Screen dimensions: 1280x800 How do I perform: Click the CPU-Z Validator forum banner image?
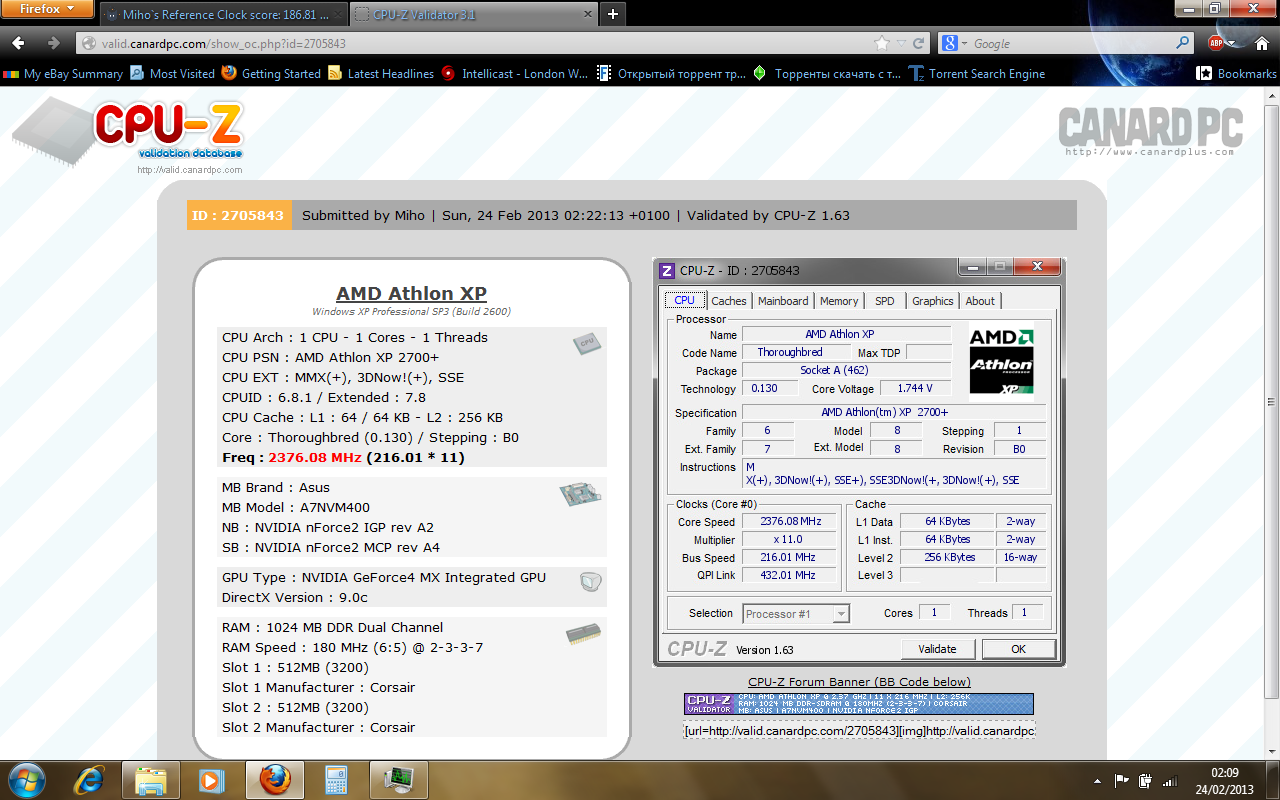point(859,704)
